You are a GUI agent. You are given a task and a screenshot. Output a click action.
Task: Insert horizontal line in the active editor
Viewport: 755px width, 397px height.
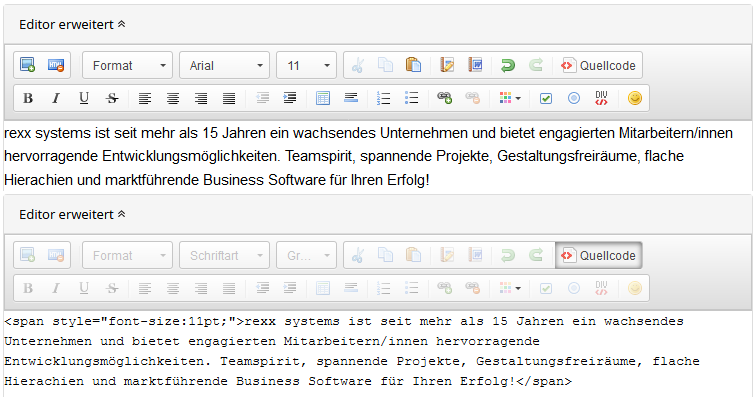pyautogui.click(x=351, y=98)
